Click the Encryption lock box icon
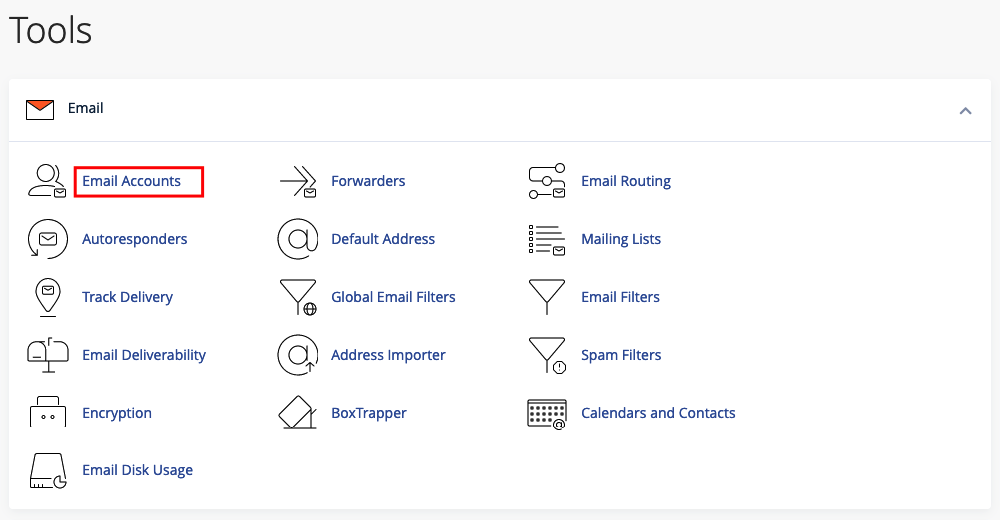The image size is (1000, 520). (46, 413)
